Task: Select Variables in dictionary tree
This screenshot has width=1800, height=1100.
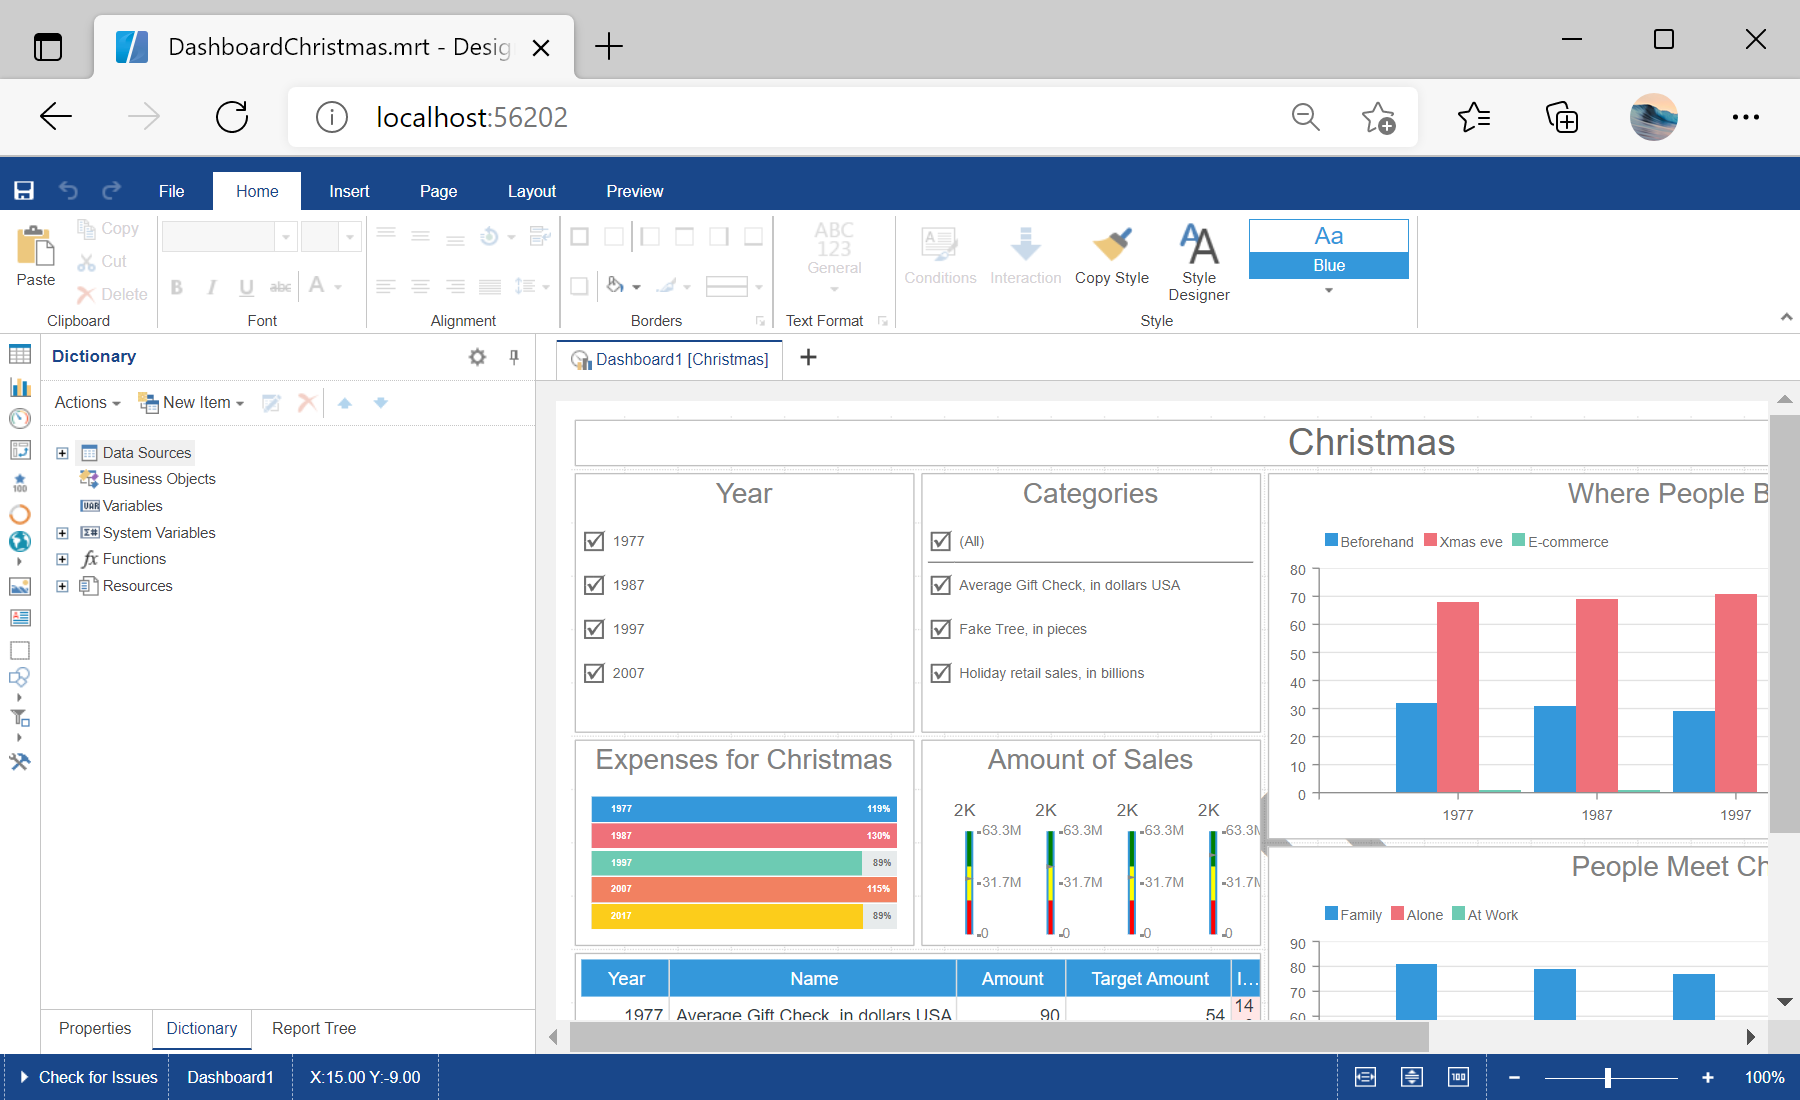Action: (x=121, y=506)
